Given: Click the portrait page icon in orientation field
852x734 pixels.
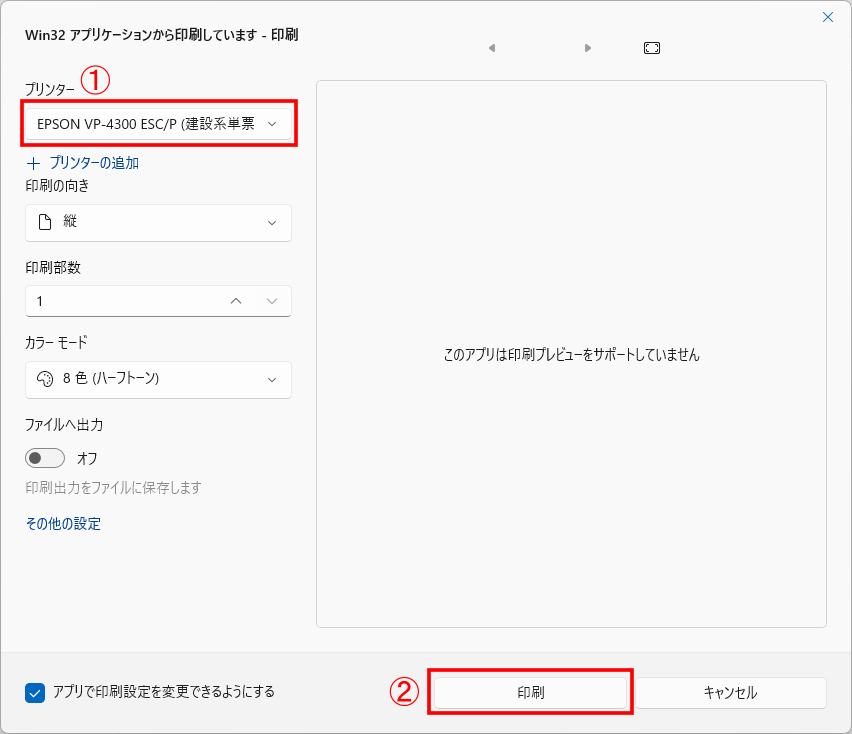Looking at the screenshot, I should [x=45, y=223].
